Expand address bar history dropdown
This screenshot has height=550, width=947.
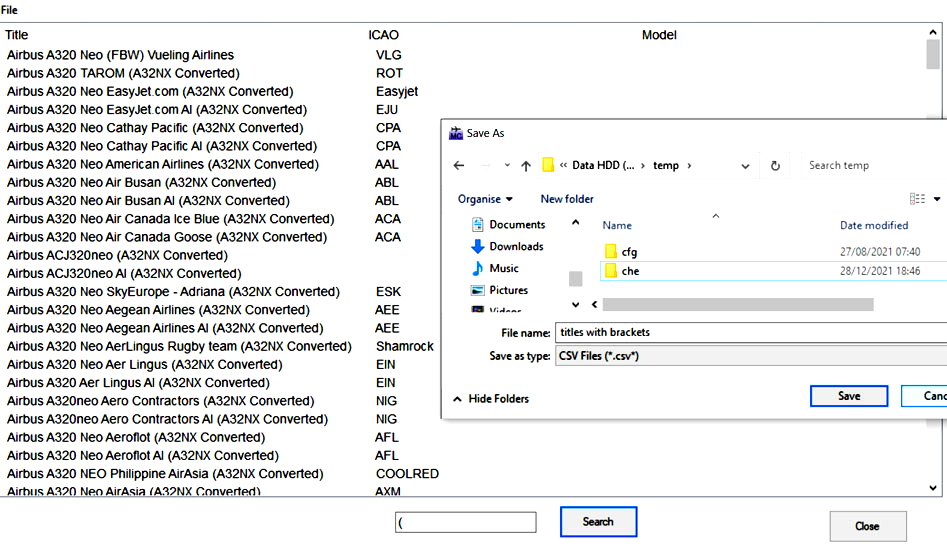point(745,166)
